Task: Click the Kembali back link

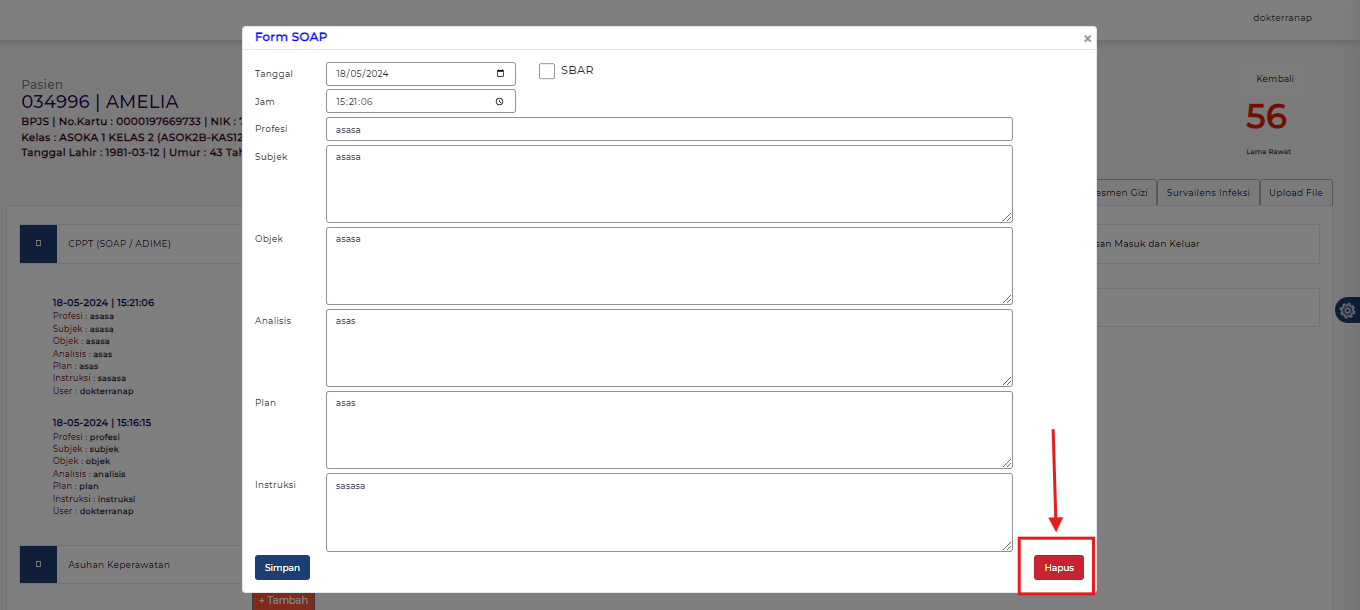Action: [1275, 79]
